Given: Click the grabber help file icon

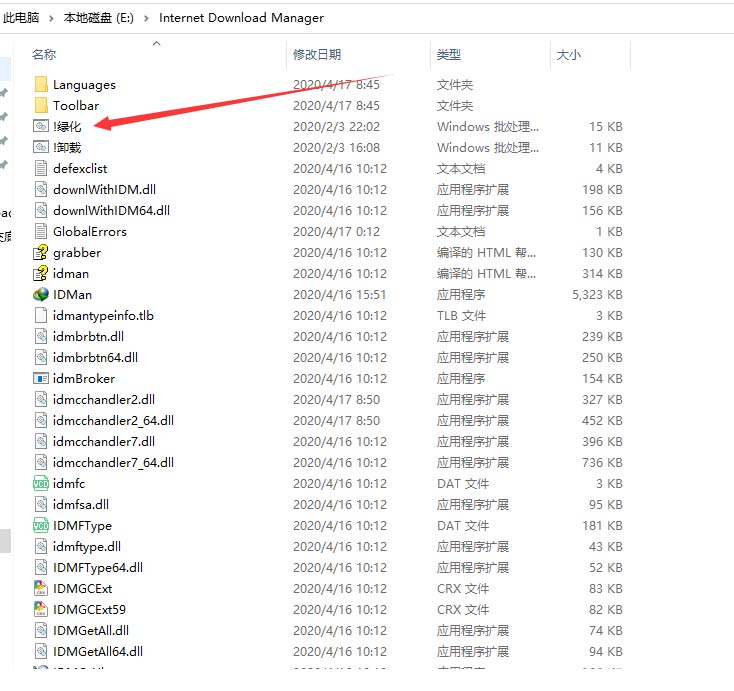Looking at the screenshot, I should click(x=41, y=252).
